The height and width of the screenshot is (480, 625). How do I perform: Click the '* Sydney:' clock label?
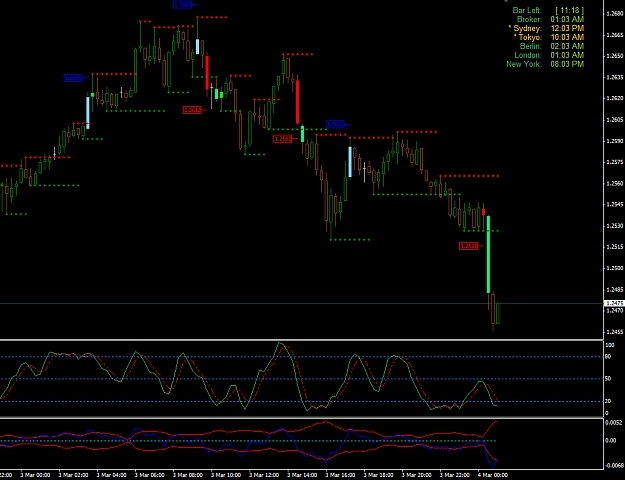coord(525,28)
